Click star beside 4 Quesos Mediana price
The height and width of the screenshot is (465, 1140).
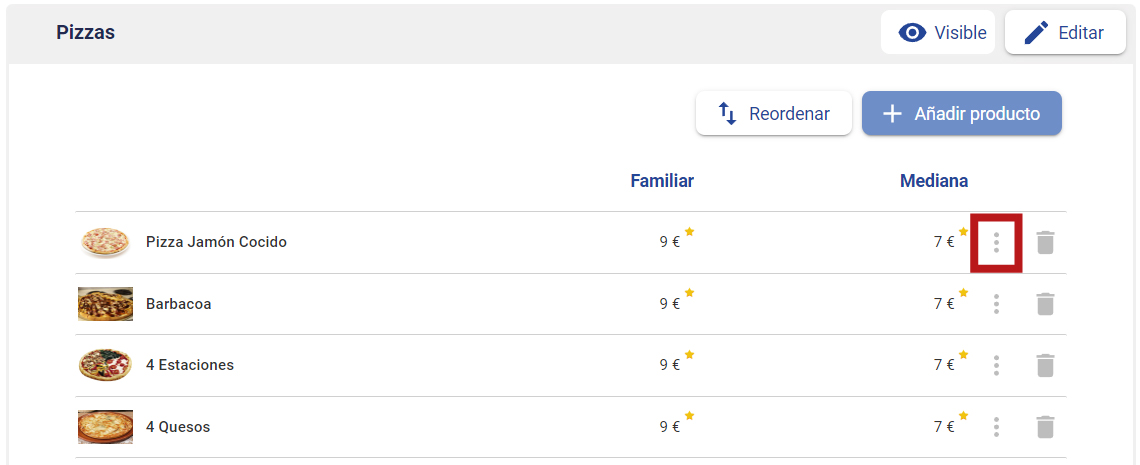coord(963,416)
